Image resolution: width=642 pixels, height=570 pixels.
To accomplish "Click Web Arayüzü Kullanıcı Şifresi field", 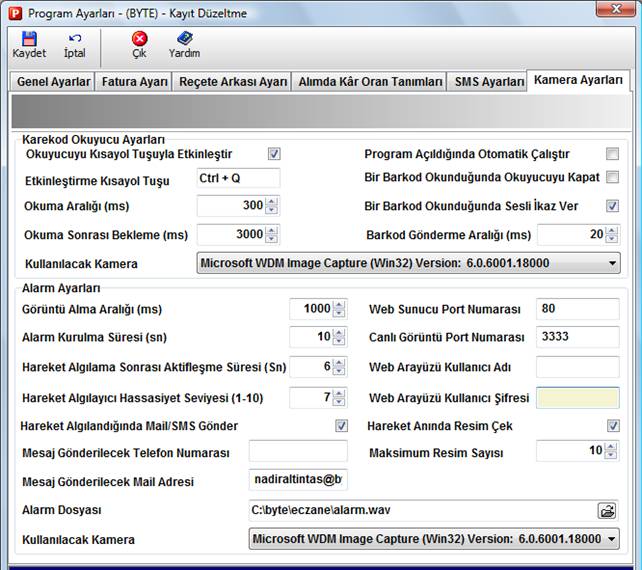I will (578, 398).
